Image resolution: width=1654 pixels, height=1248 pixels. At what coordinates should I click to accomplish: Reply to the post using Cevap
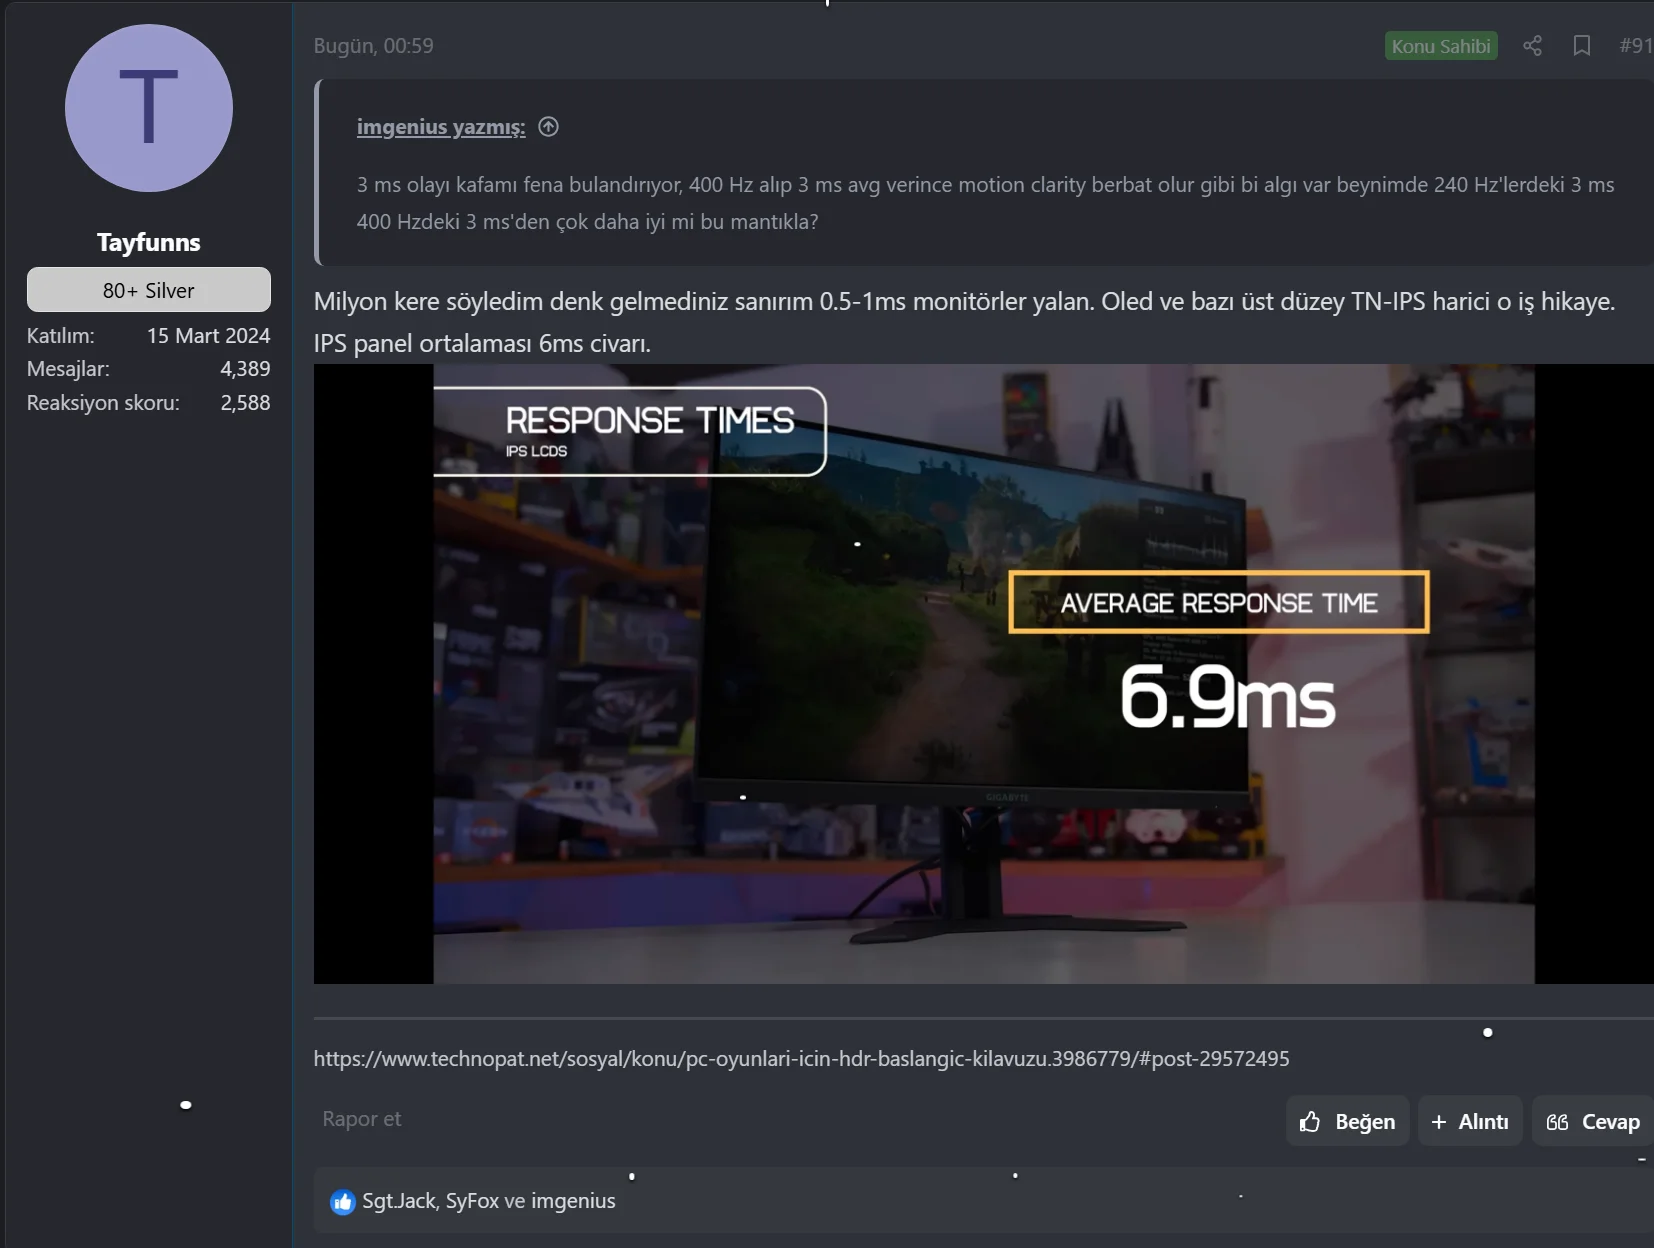[x=1593, y=1122]
